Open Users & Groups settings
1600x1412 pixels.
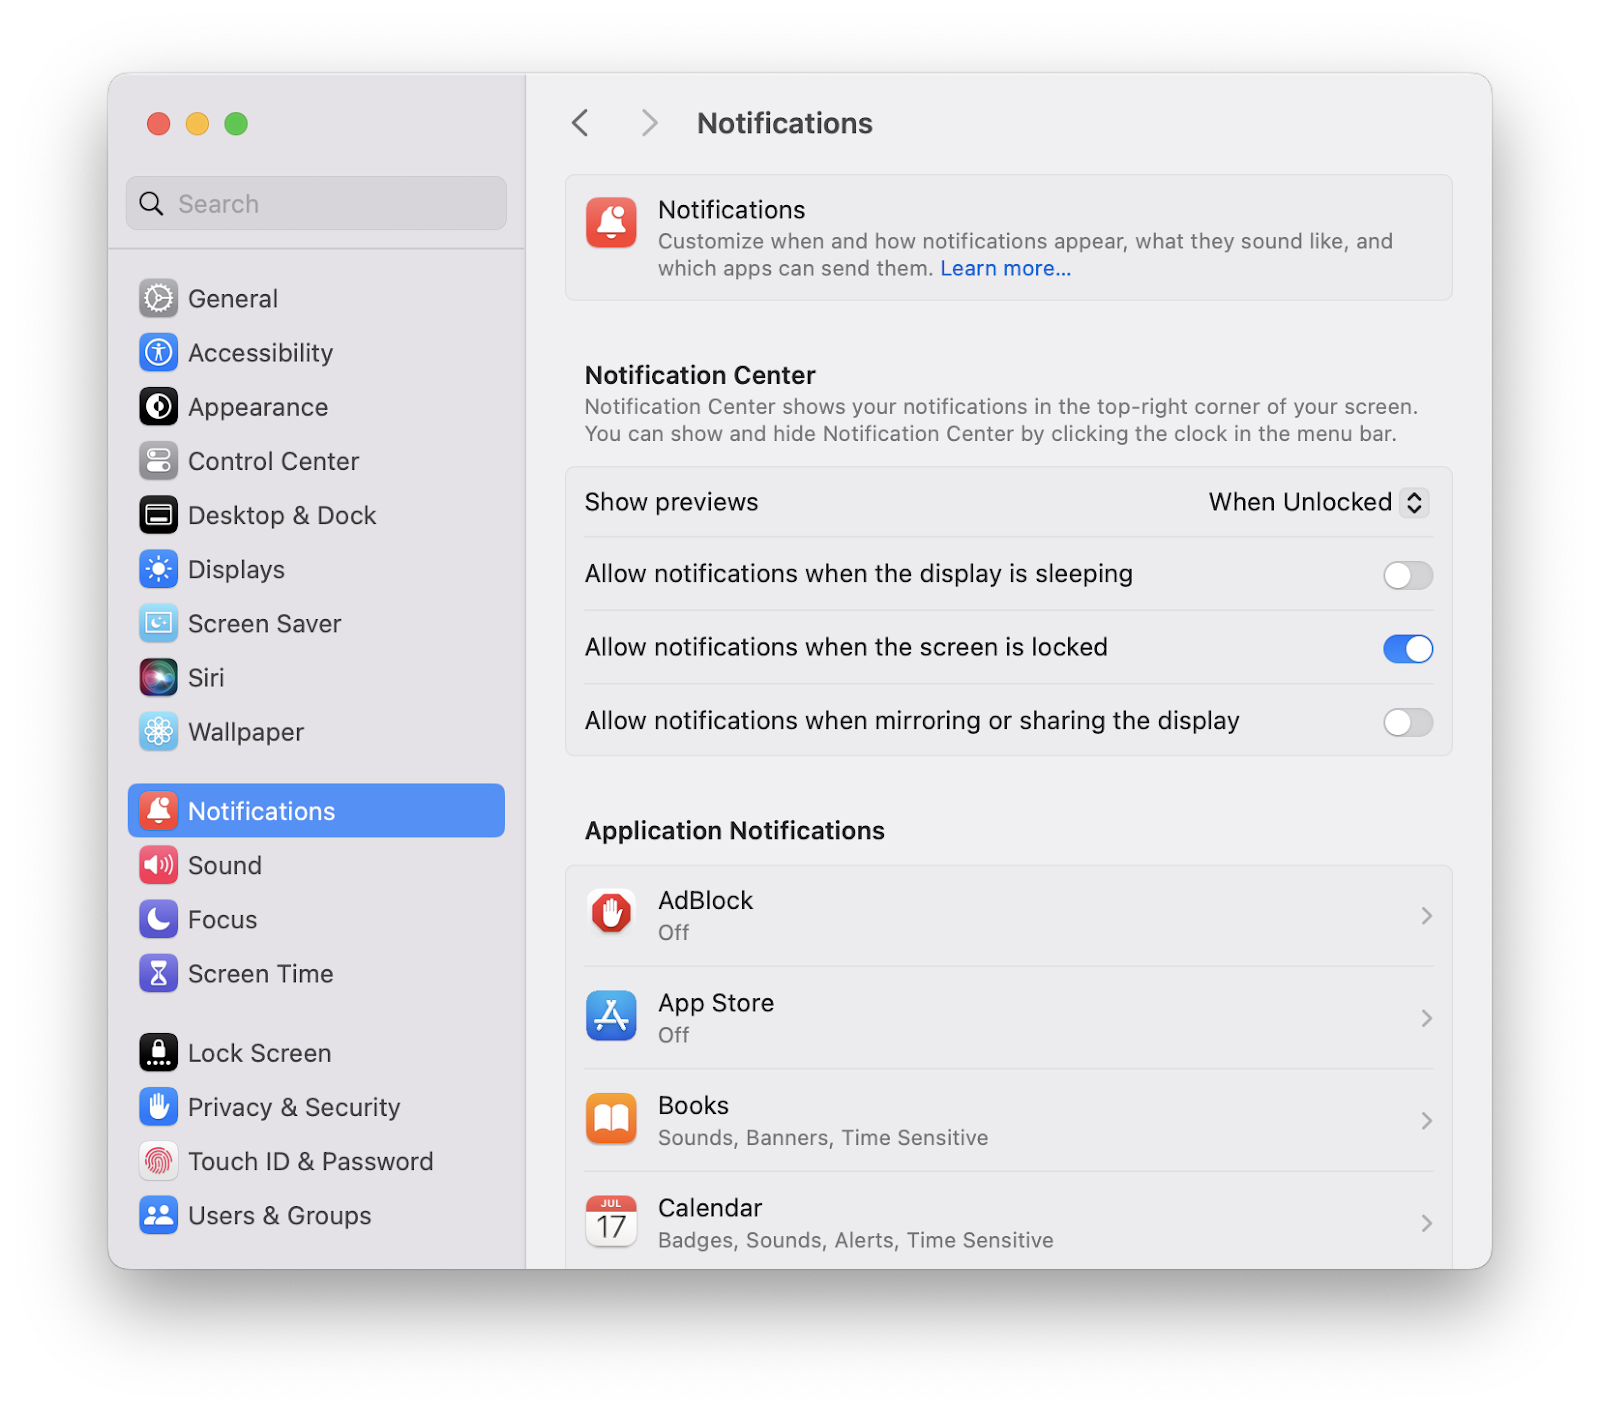(316, 1215)
